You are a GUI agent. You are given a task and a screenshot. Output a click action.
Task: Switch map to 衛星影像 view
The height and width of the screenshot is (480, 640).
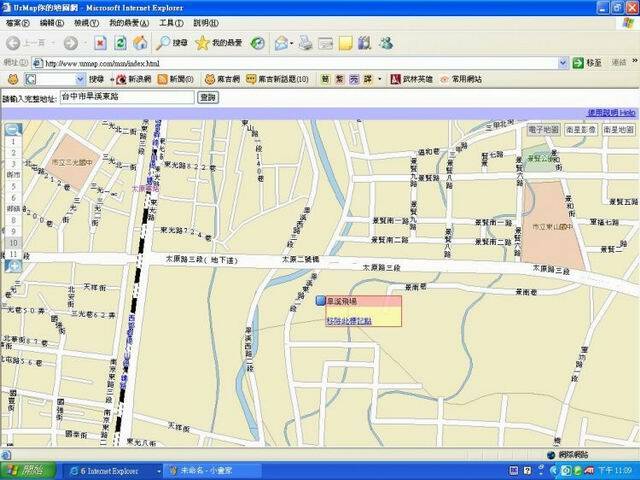pos(580,130)
